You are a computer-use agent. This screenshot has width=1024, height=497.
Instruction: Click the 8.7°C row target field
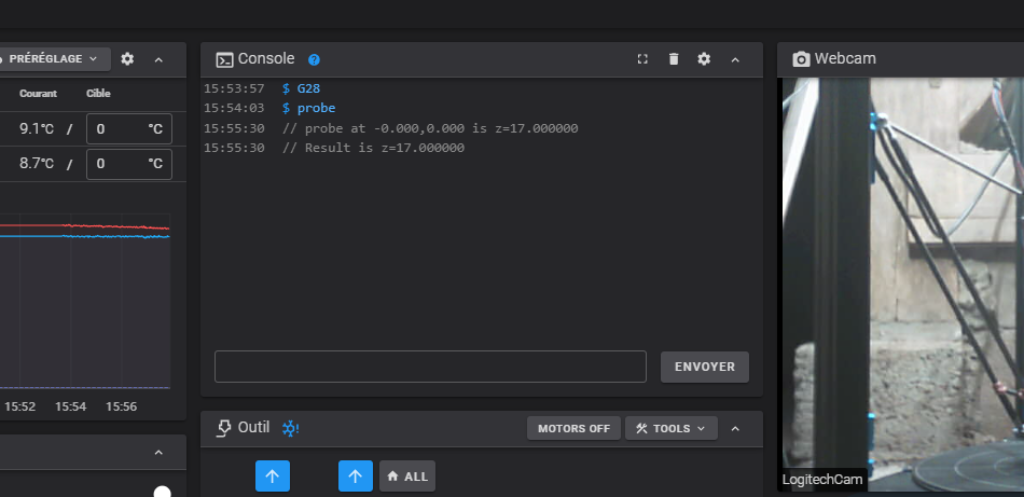[129, 163]
